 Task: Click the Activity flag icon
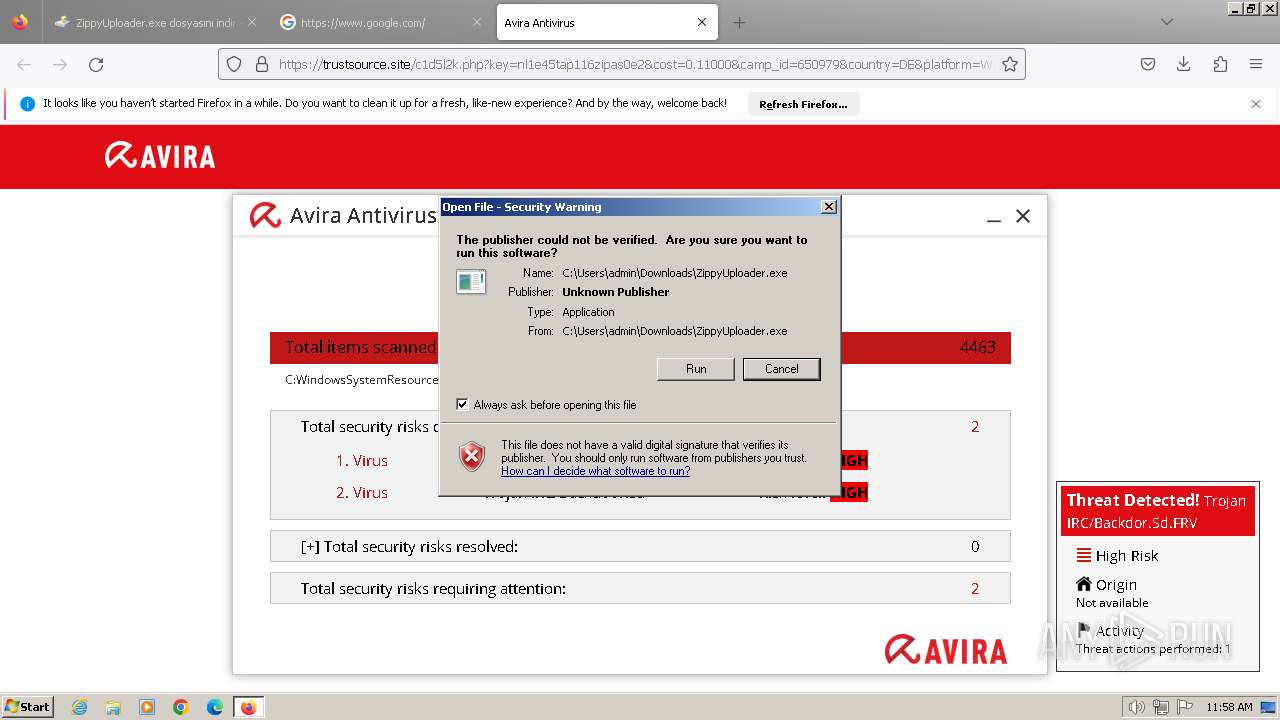click(x=1084, y=630)
